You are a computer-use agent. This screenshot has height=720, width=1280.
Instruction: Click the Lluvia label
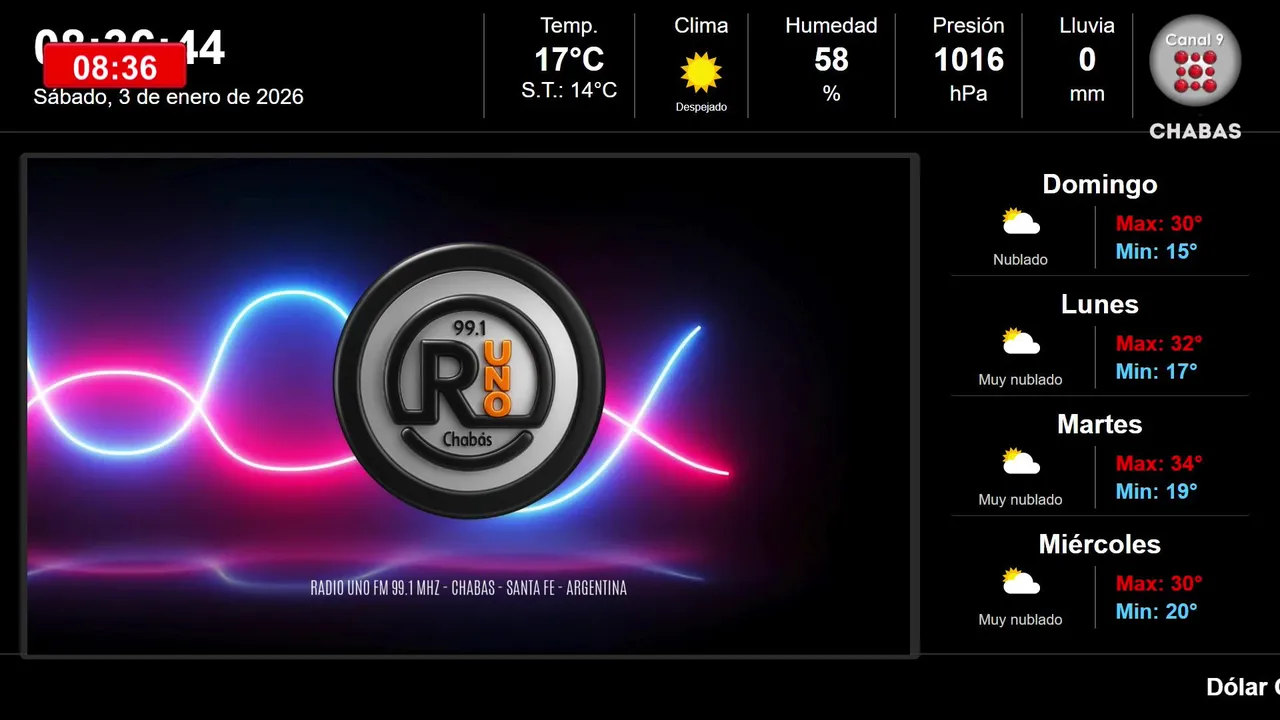pos(1087,26)
